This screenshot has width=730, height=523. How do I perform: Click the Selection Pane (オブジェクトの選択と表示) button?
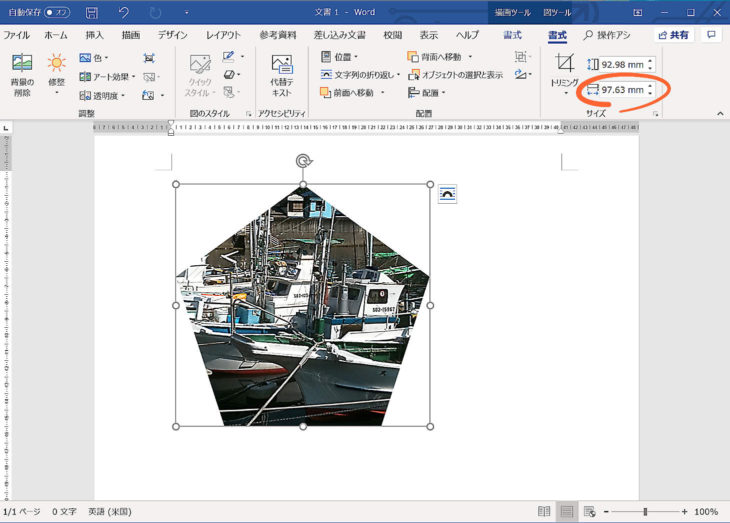click(454, 75)
